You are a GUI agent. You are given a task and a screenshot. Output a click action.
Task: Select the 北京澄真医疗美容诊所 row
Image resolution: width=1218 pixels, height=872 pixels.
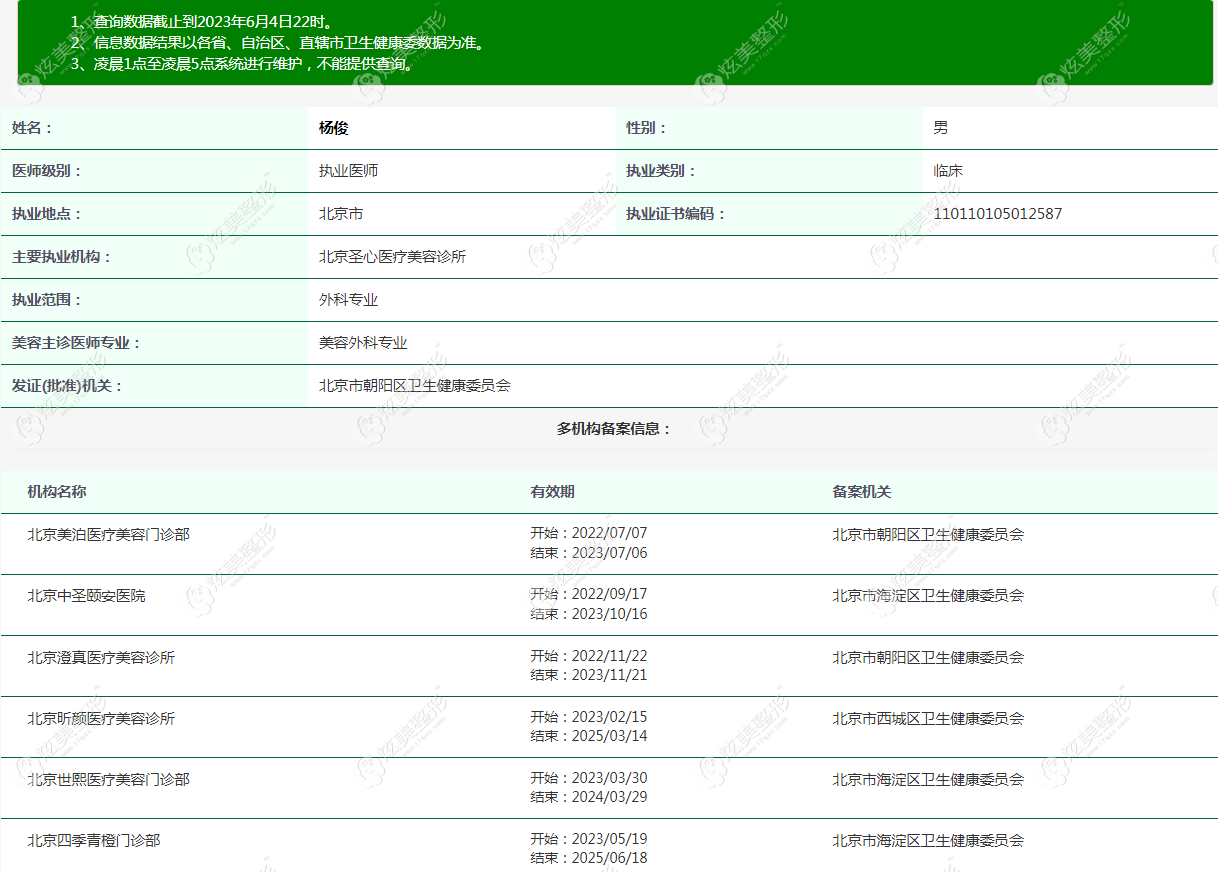click(609, 666)
